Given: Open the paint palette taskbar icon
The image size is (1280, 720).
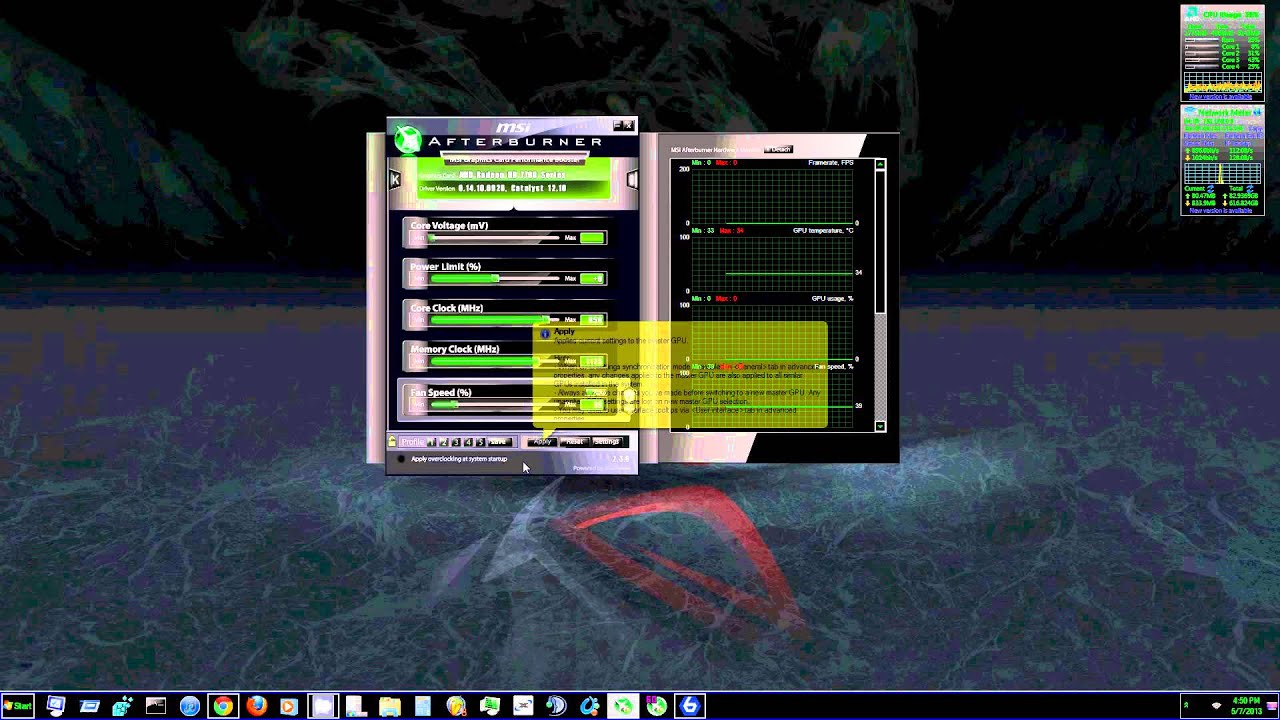Looking at the screenshot, I should tap(456, 706).
